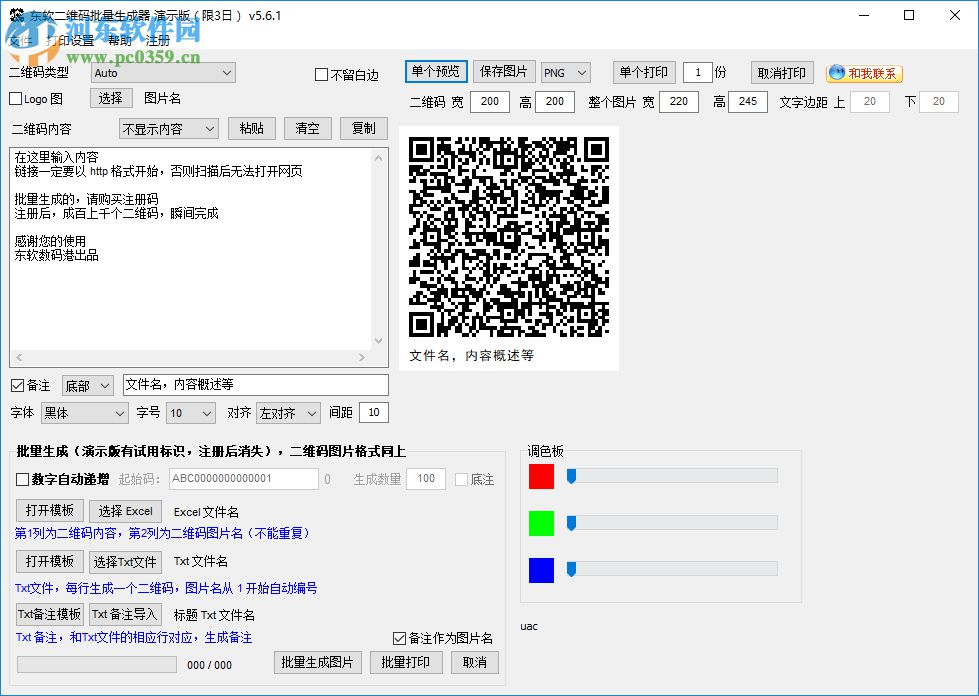The width and height of the screenshot is (979, 696).
Task: Import annotations with Txt备注导入
Action: pyautogui.click(x=125, y=614)
